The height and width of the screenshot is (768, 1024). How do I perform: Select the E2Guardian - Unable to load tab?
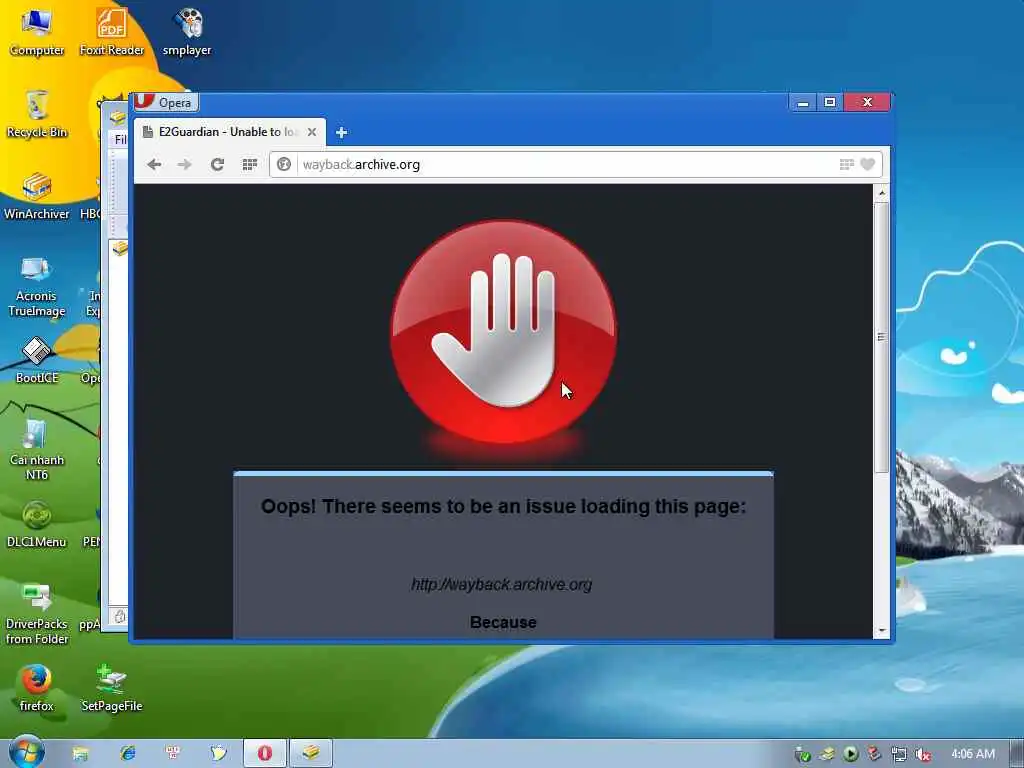pos(230,132)
